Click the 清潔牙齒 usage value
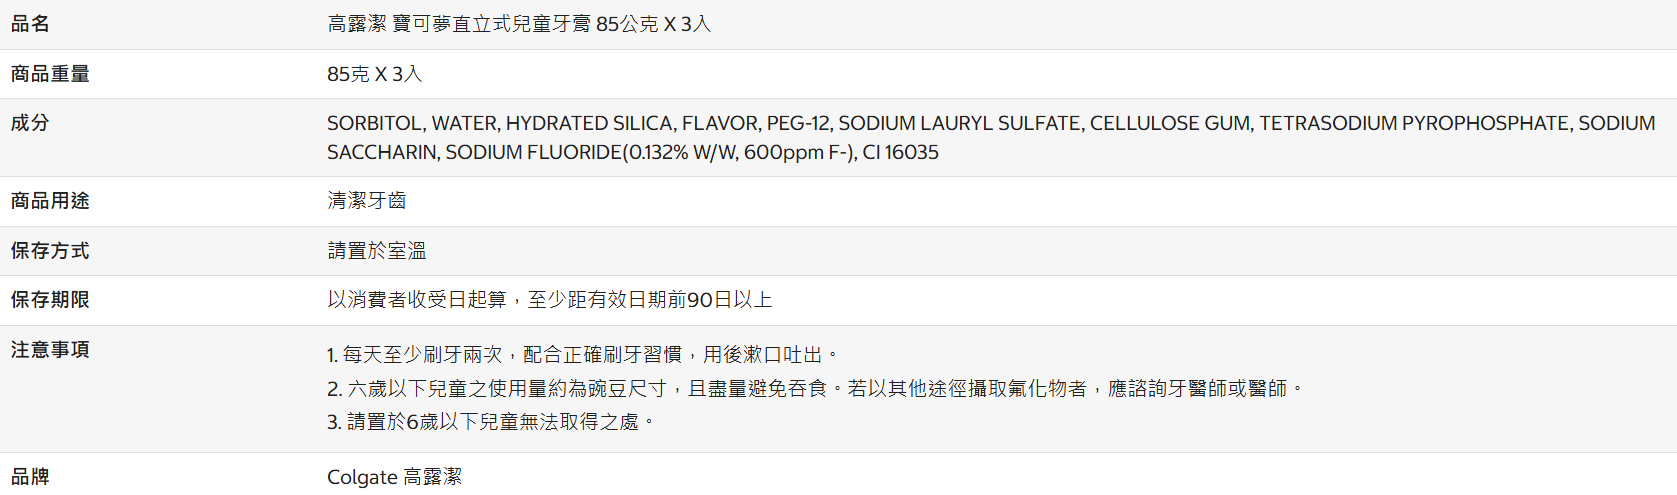The image size is (1677, 495). click(367, 201)
